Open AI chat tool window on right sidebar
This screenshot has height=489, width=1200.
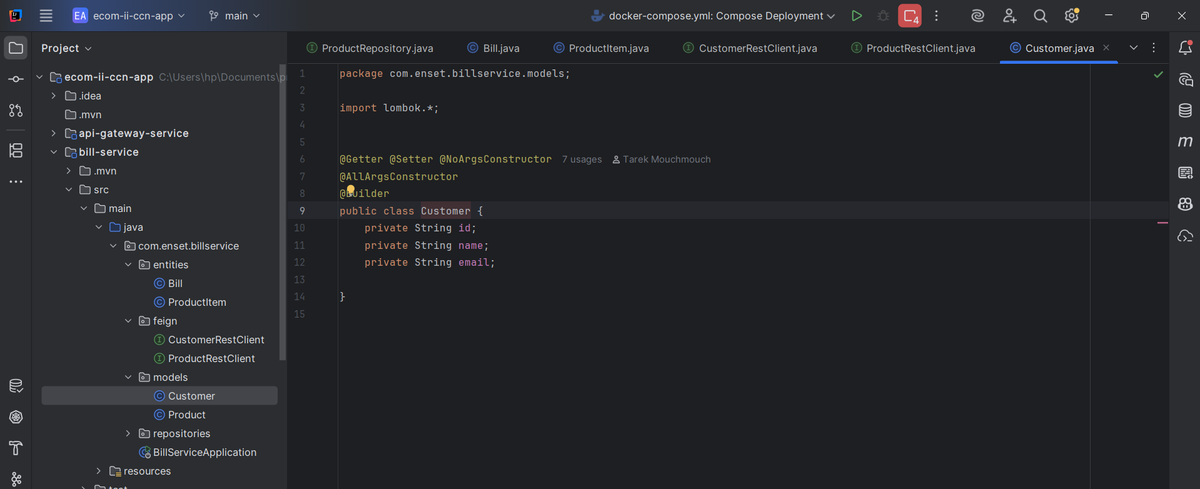click(1186, 79)
